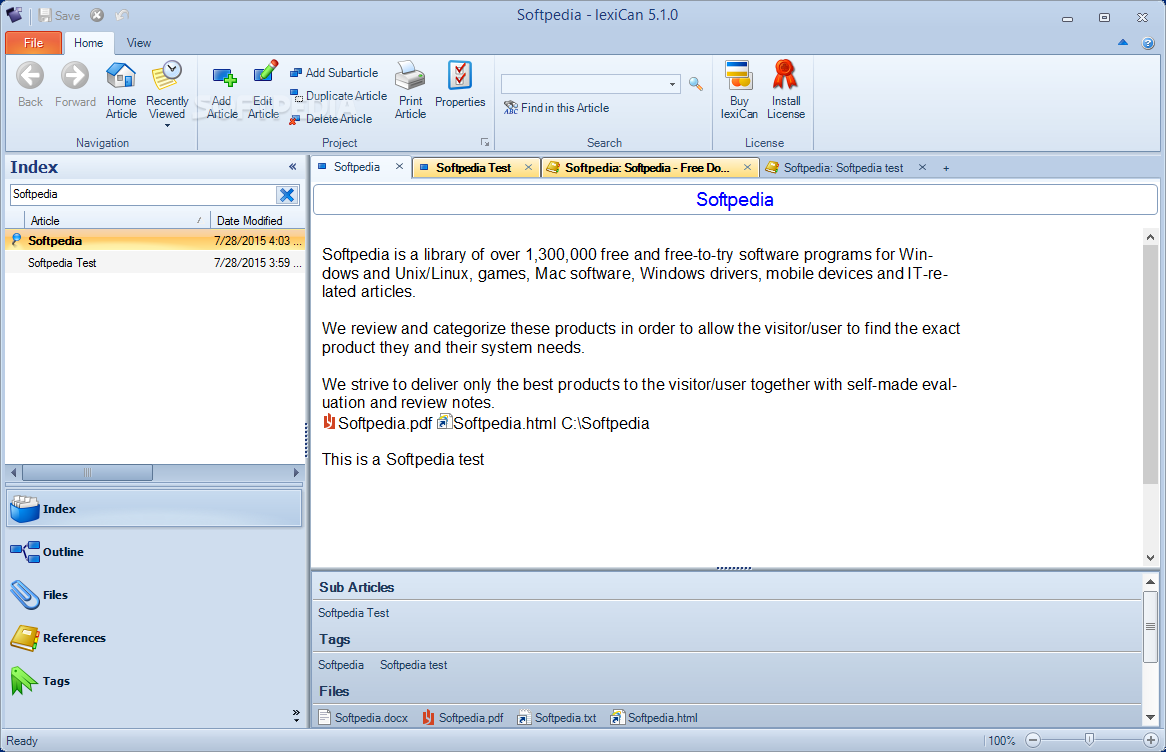Expand navigation pane options chevron
1166x752 pixels.
pyautogui.click(x=296, y=716)
